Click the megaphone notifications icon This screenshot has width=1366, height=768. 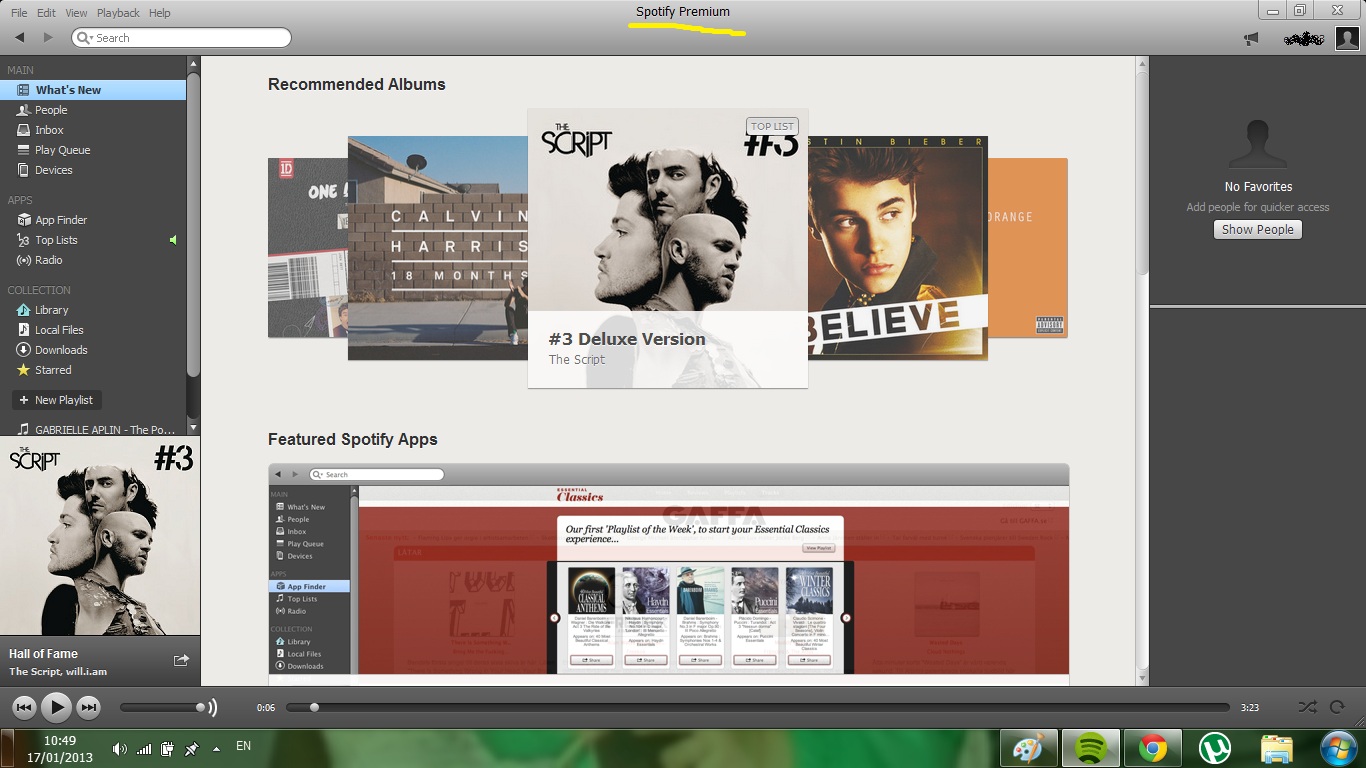tap(1251, 38)
